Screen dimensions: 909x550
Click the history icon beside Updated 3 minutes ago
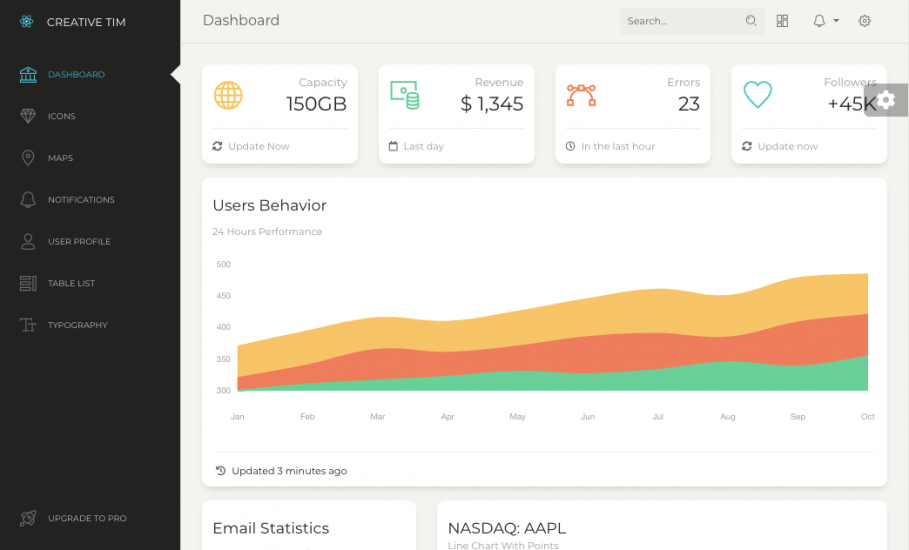point(220,471)
